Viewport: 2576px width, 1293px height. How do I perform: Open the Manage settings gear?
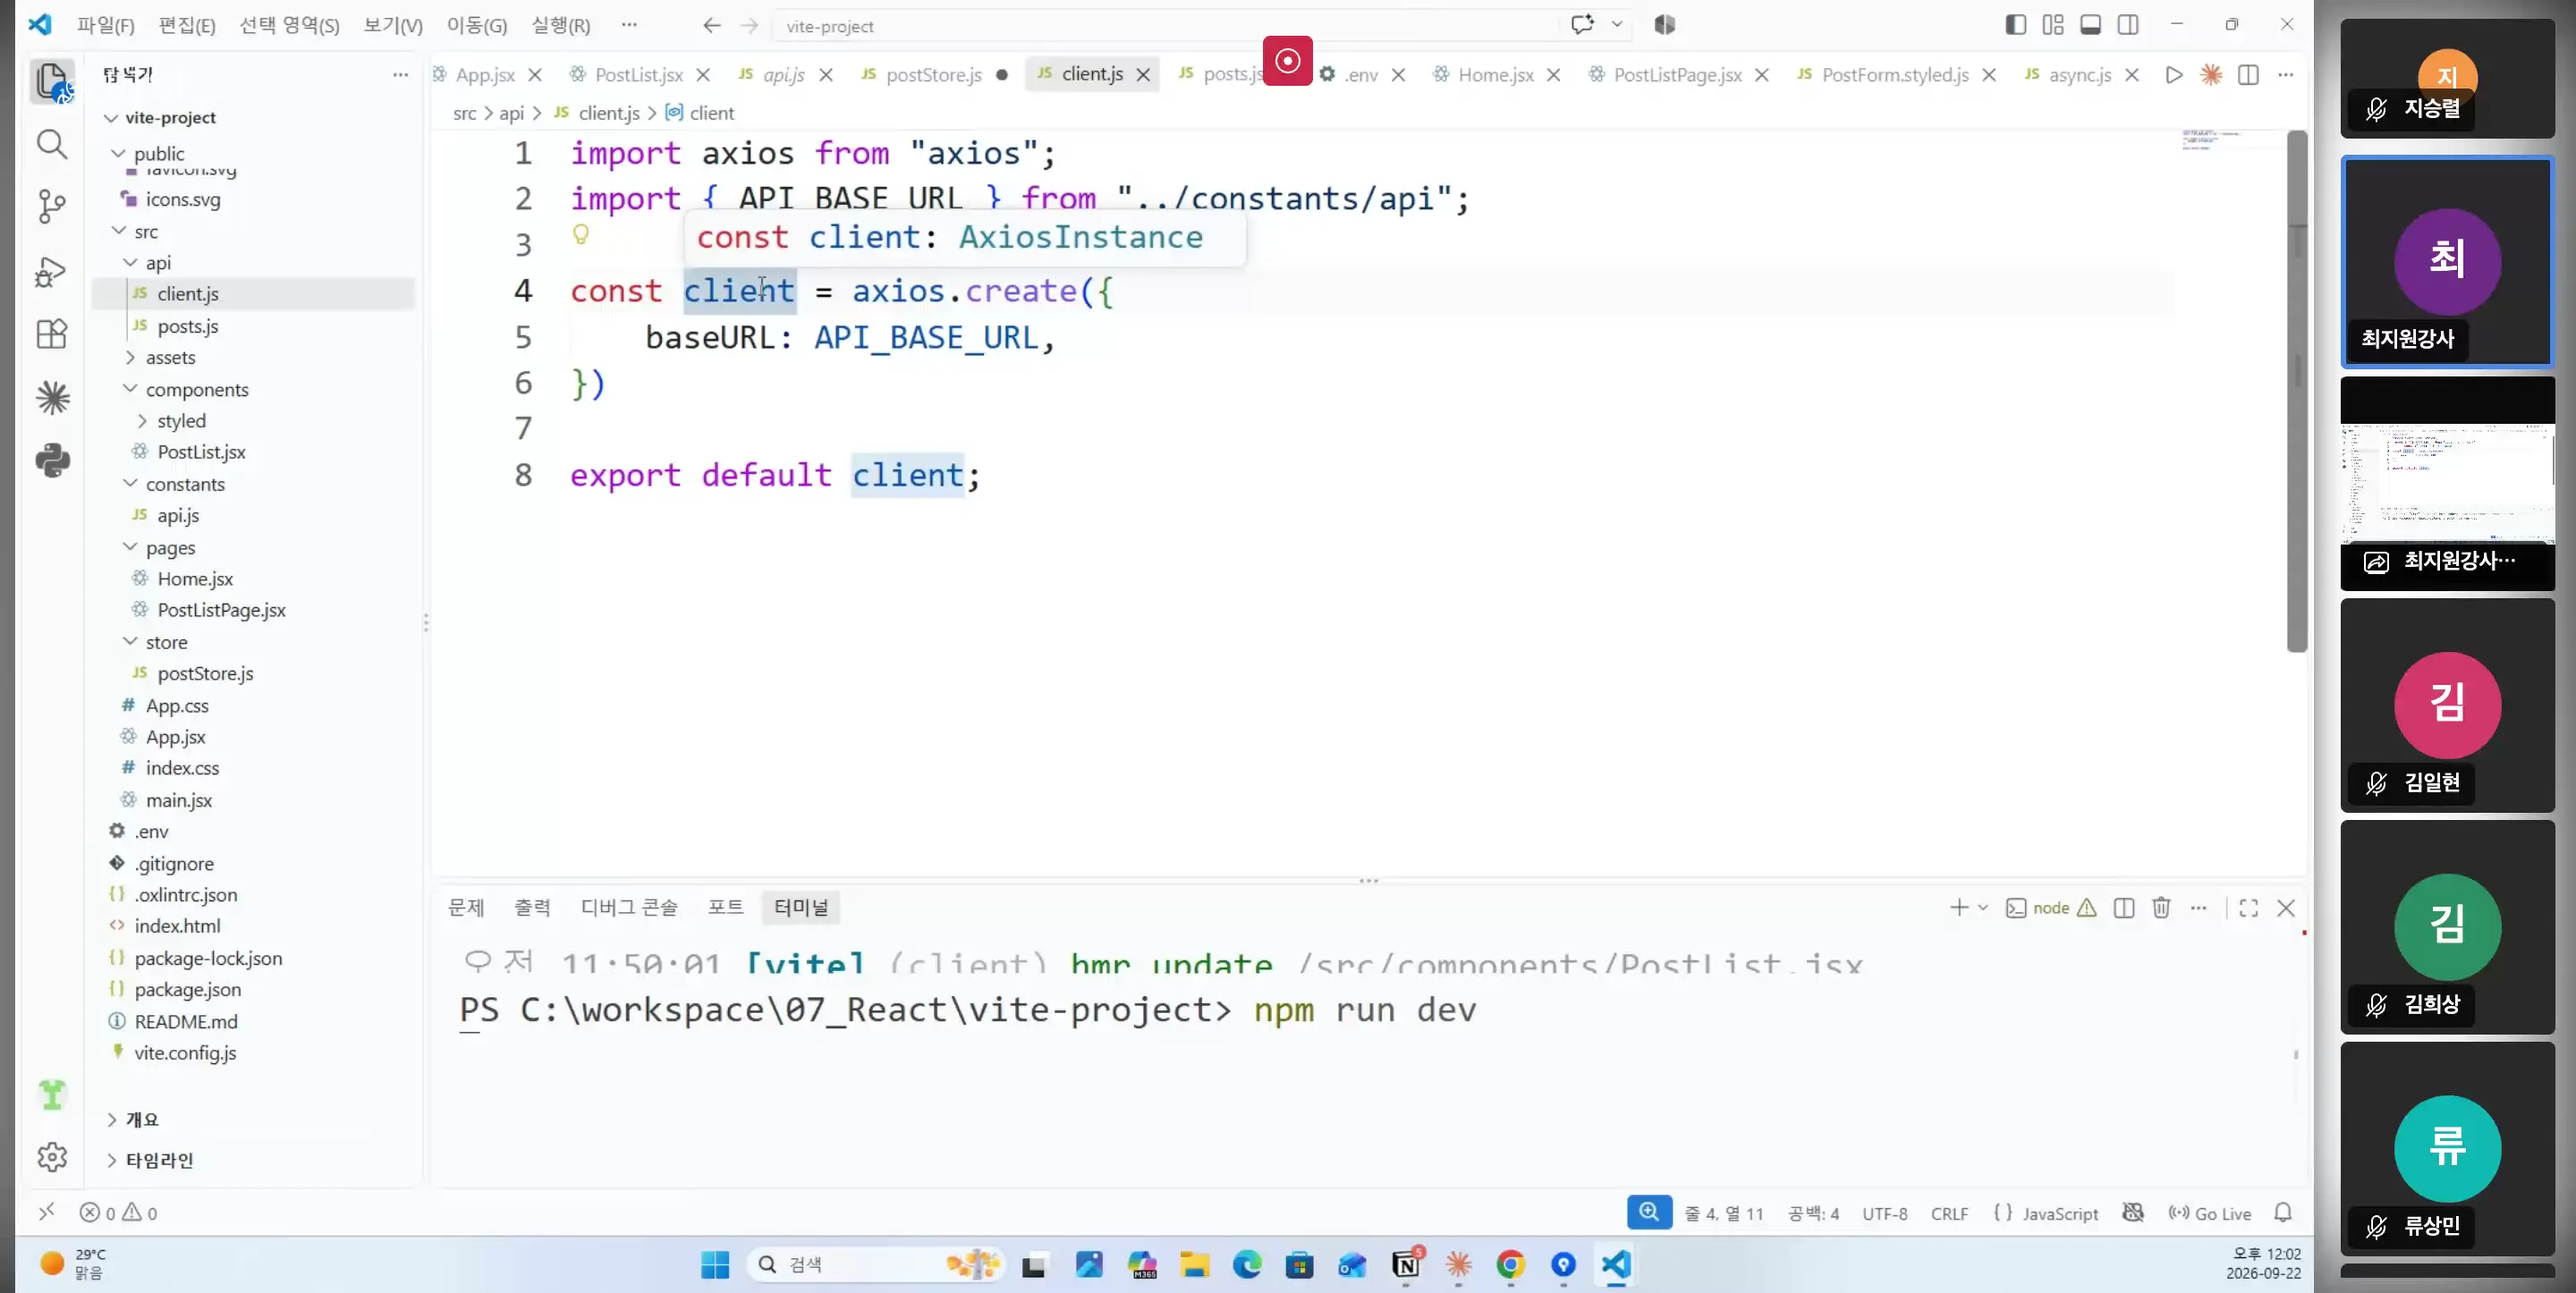pos(52,1157)
